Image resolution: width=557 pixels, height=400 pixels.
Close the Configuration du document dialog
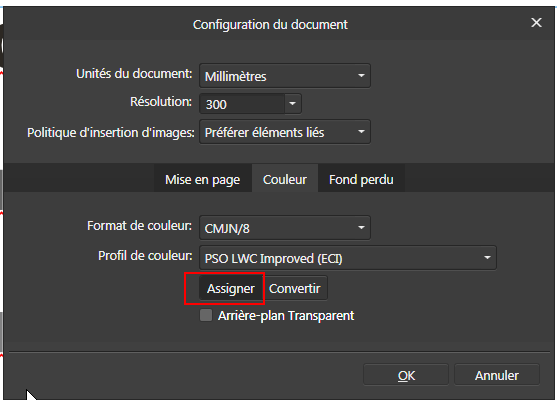tap(536, 23)
